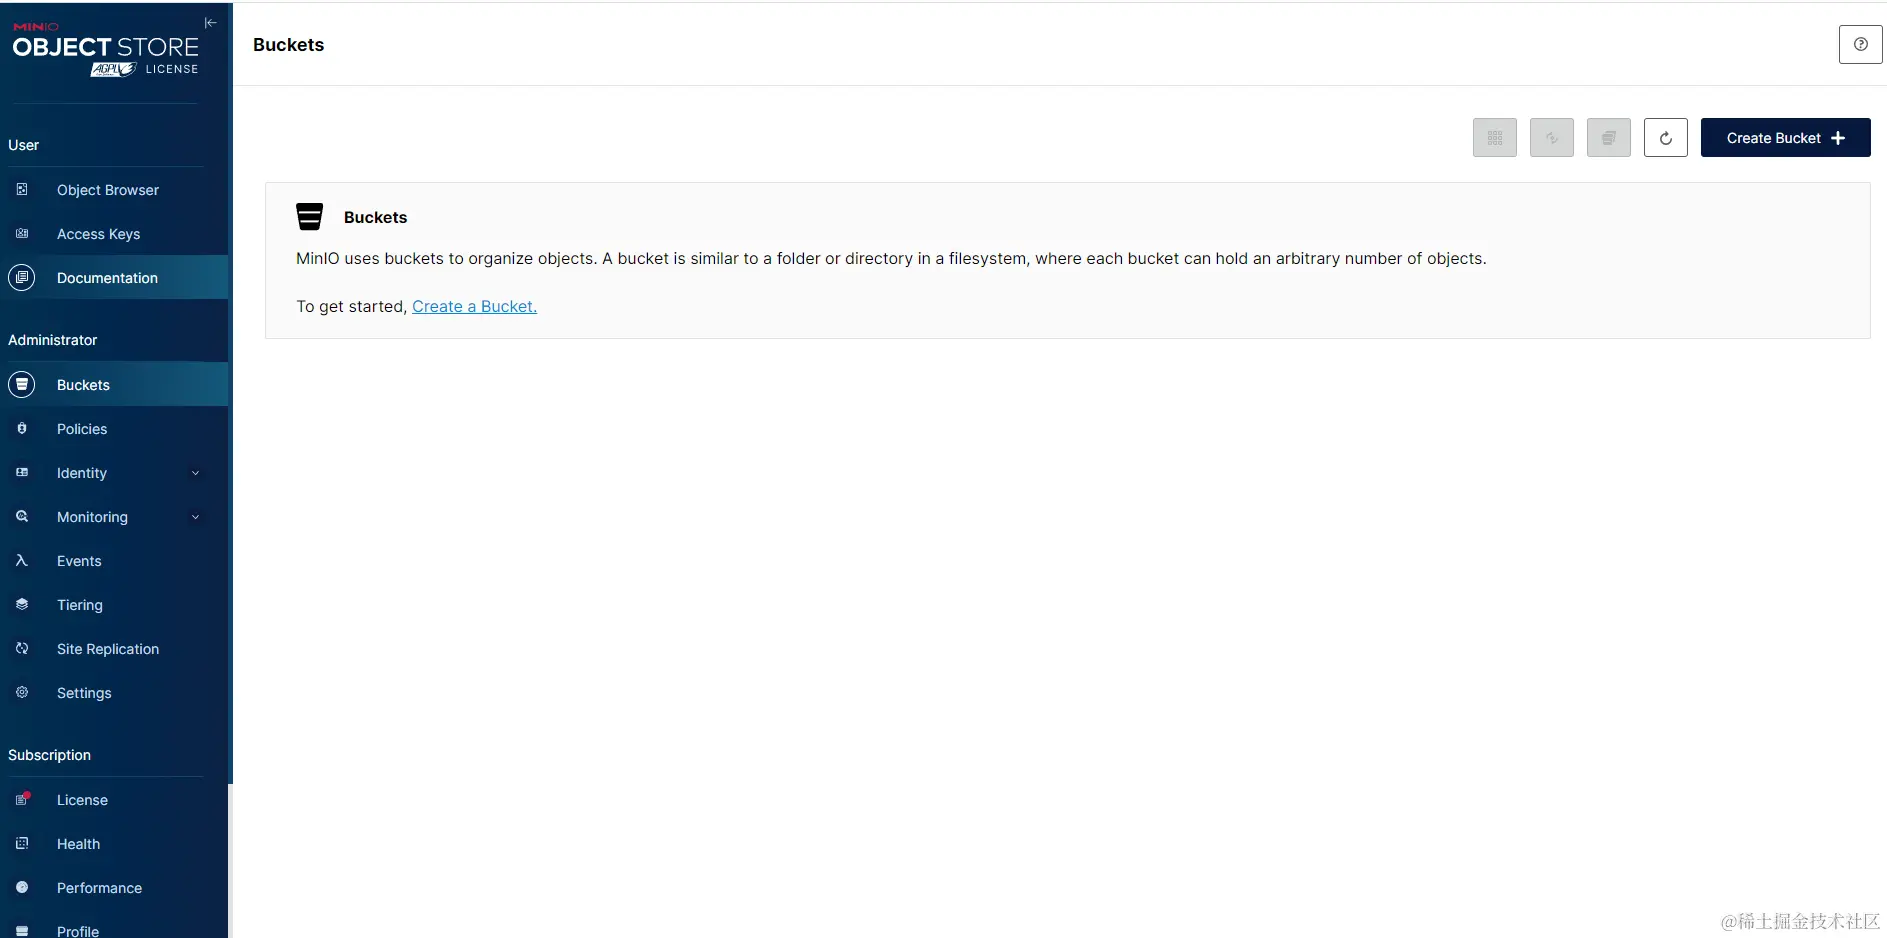Screen dimensions: 1887x938
Task: Click the Monitoring magnifier icon
Action: pos(22,516)
